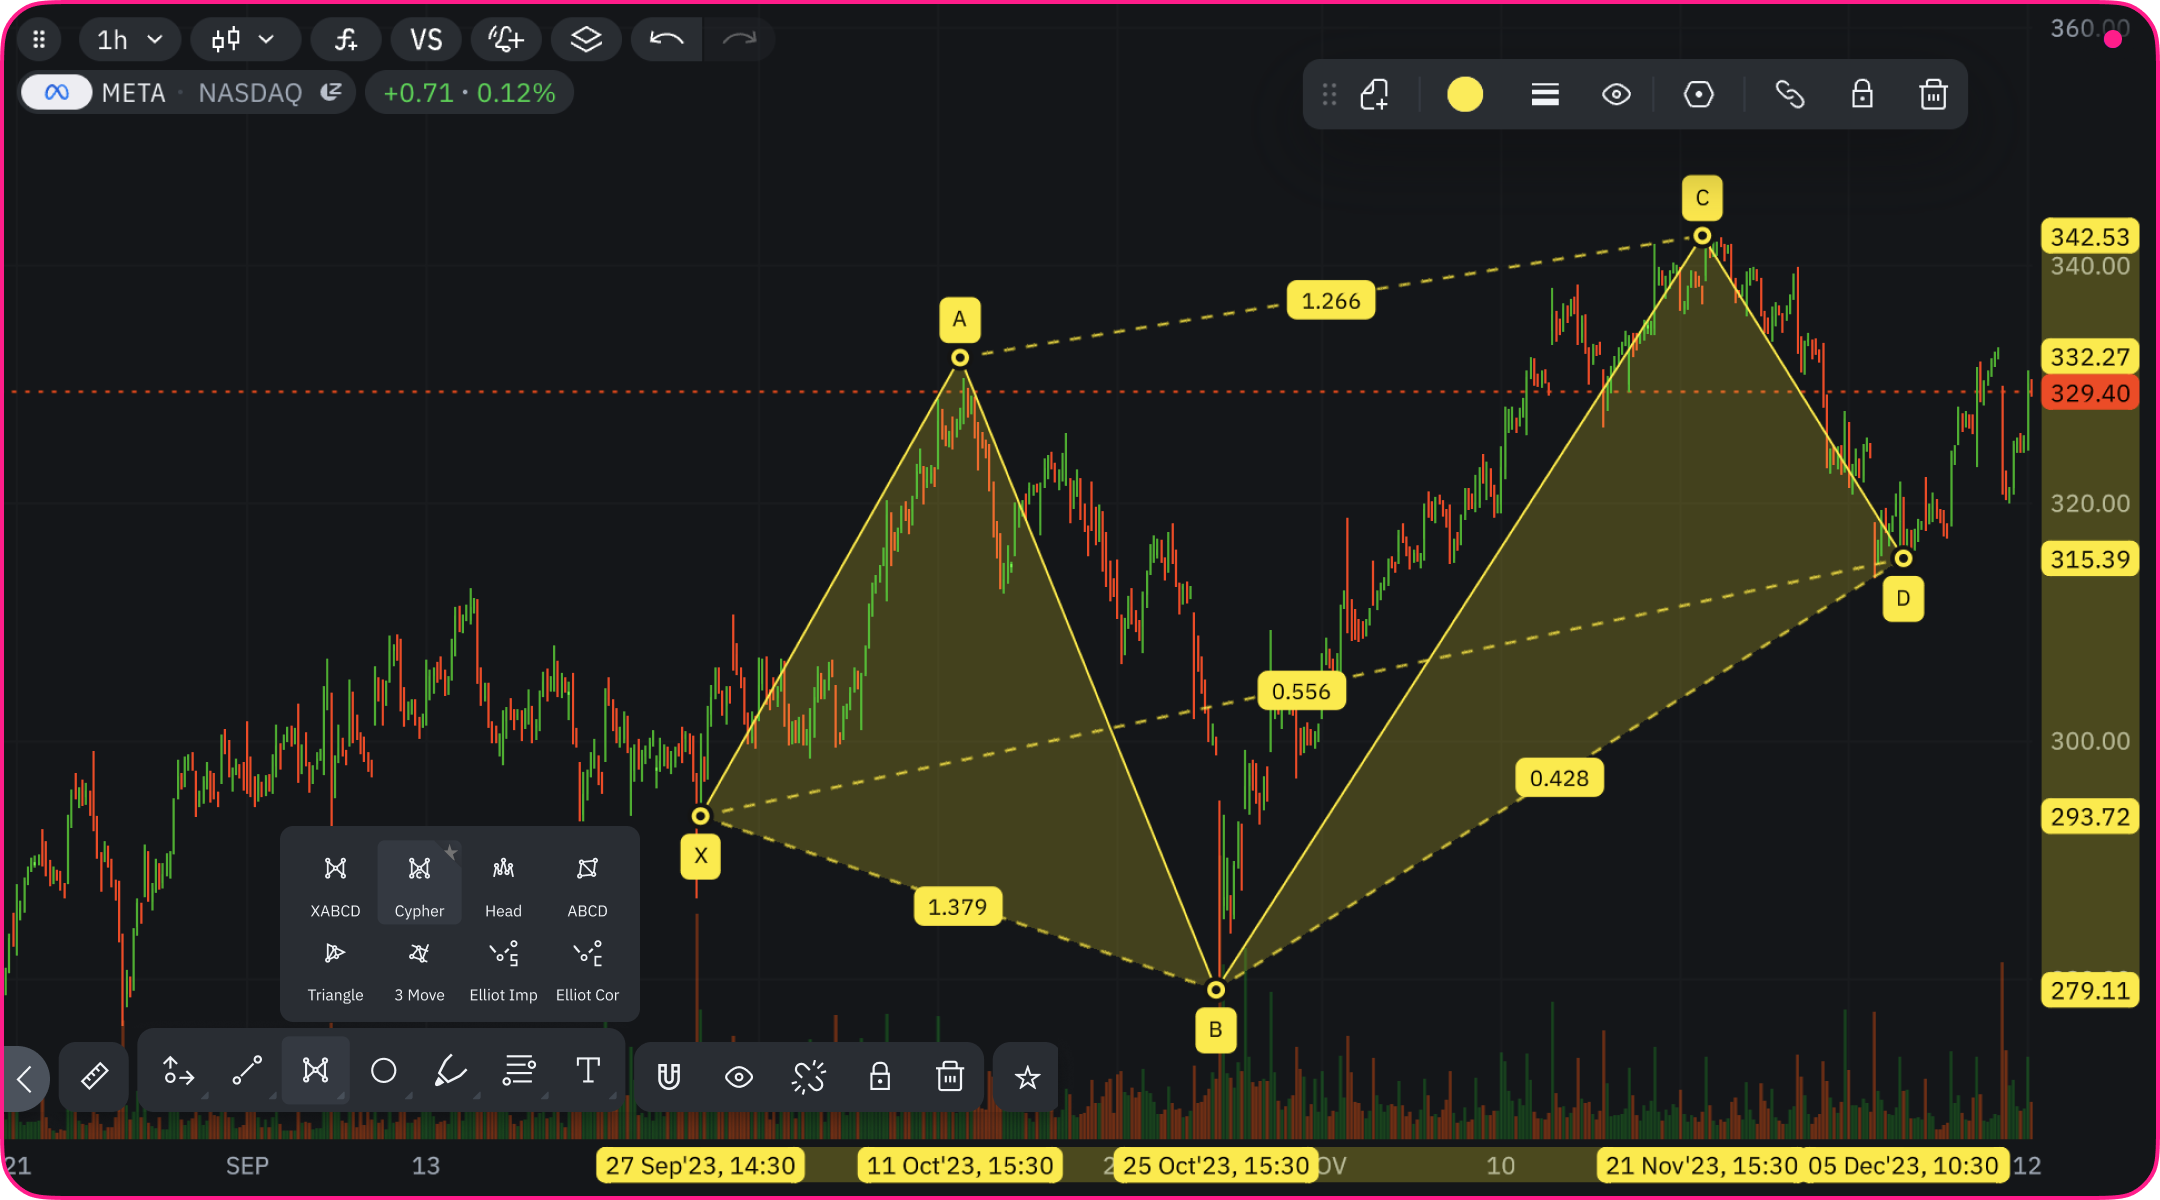
Task: Delete drawing with floating toolbar trash icon
Action: click(x=1933, y=95)
